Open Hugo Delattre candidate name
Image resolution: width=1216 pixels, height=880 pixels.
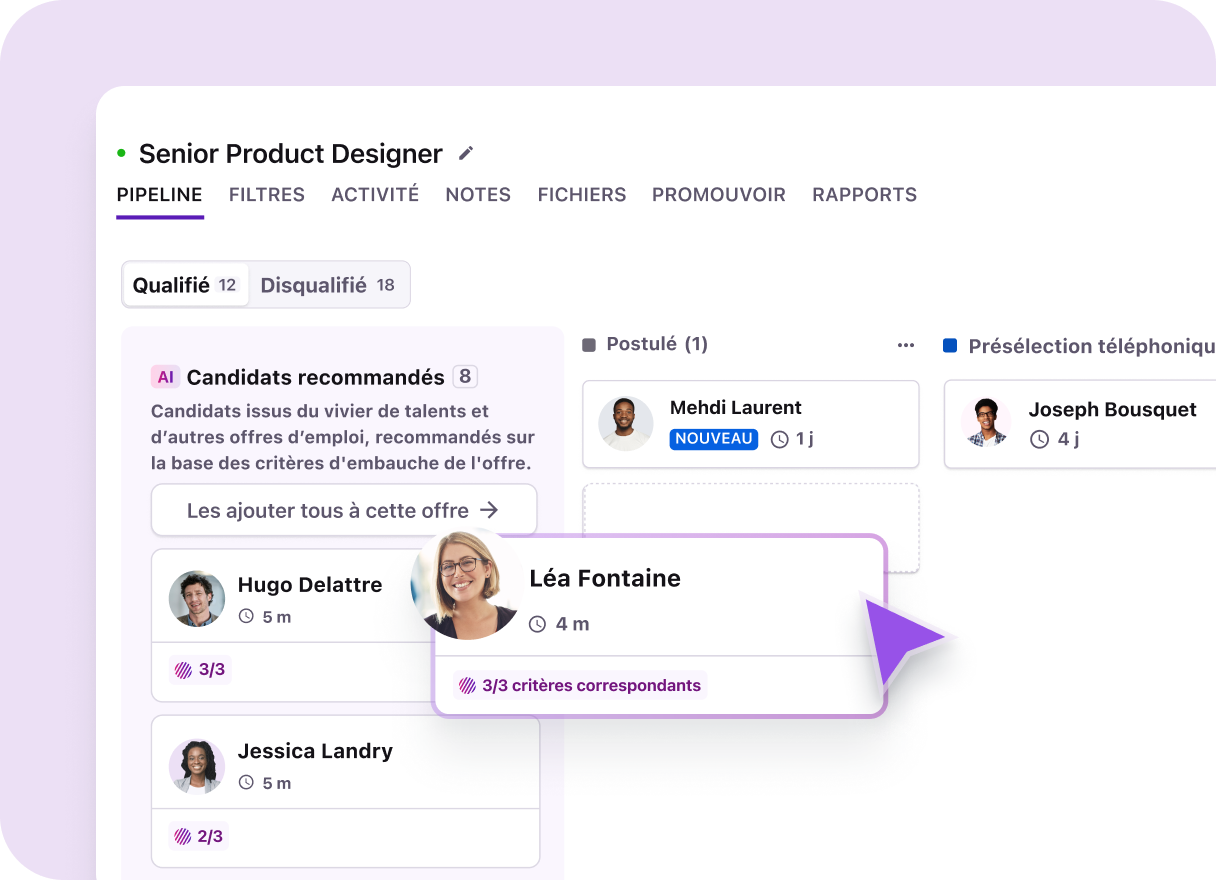(x=310, y=585)
